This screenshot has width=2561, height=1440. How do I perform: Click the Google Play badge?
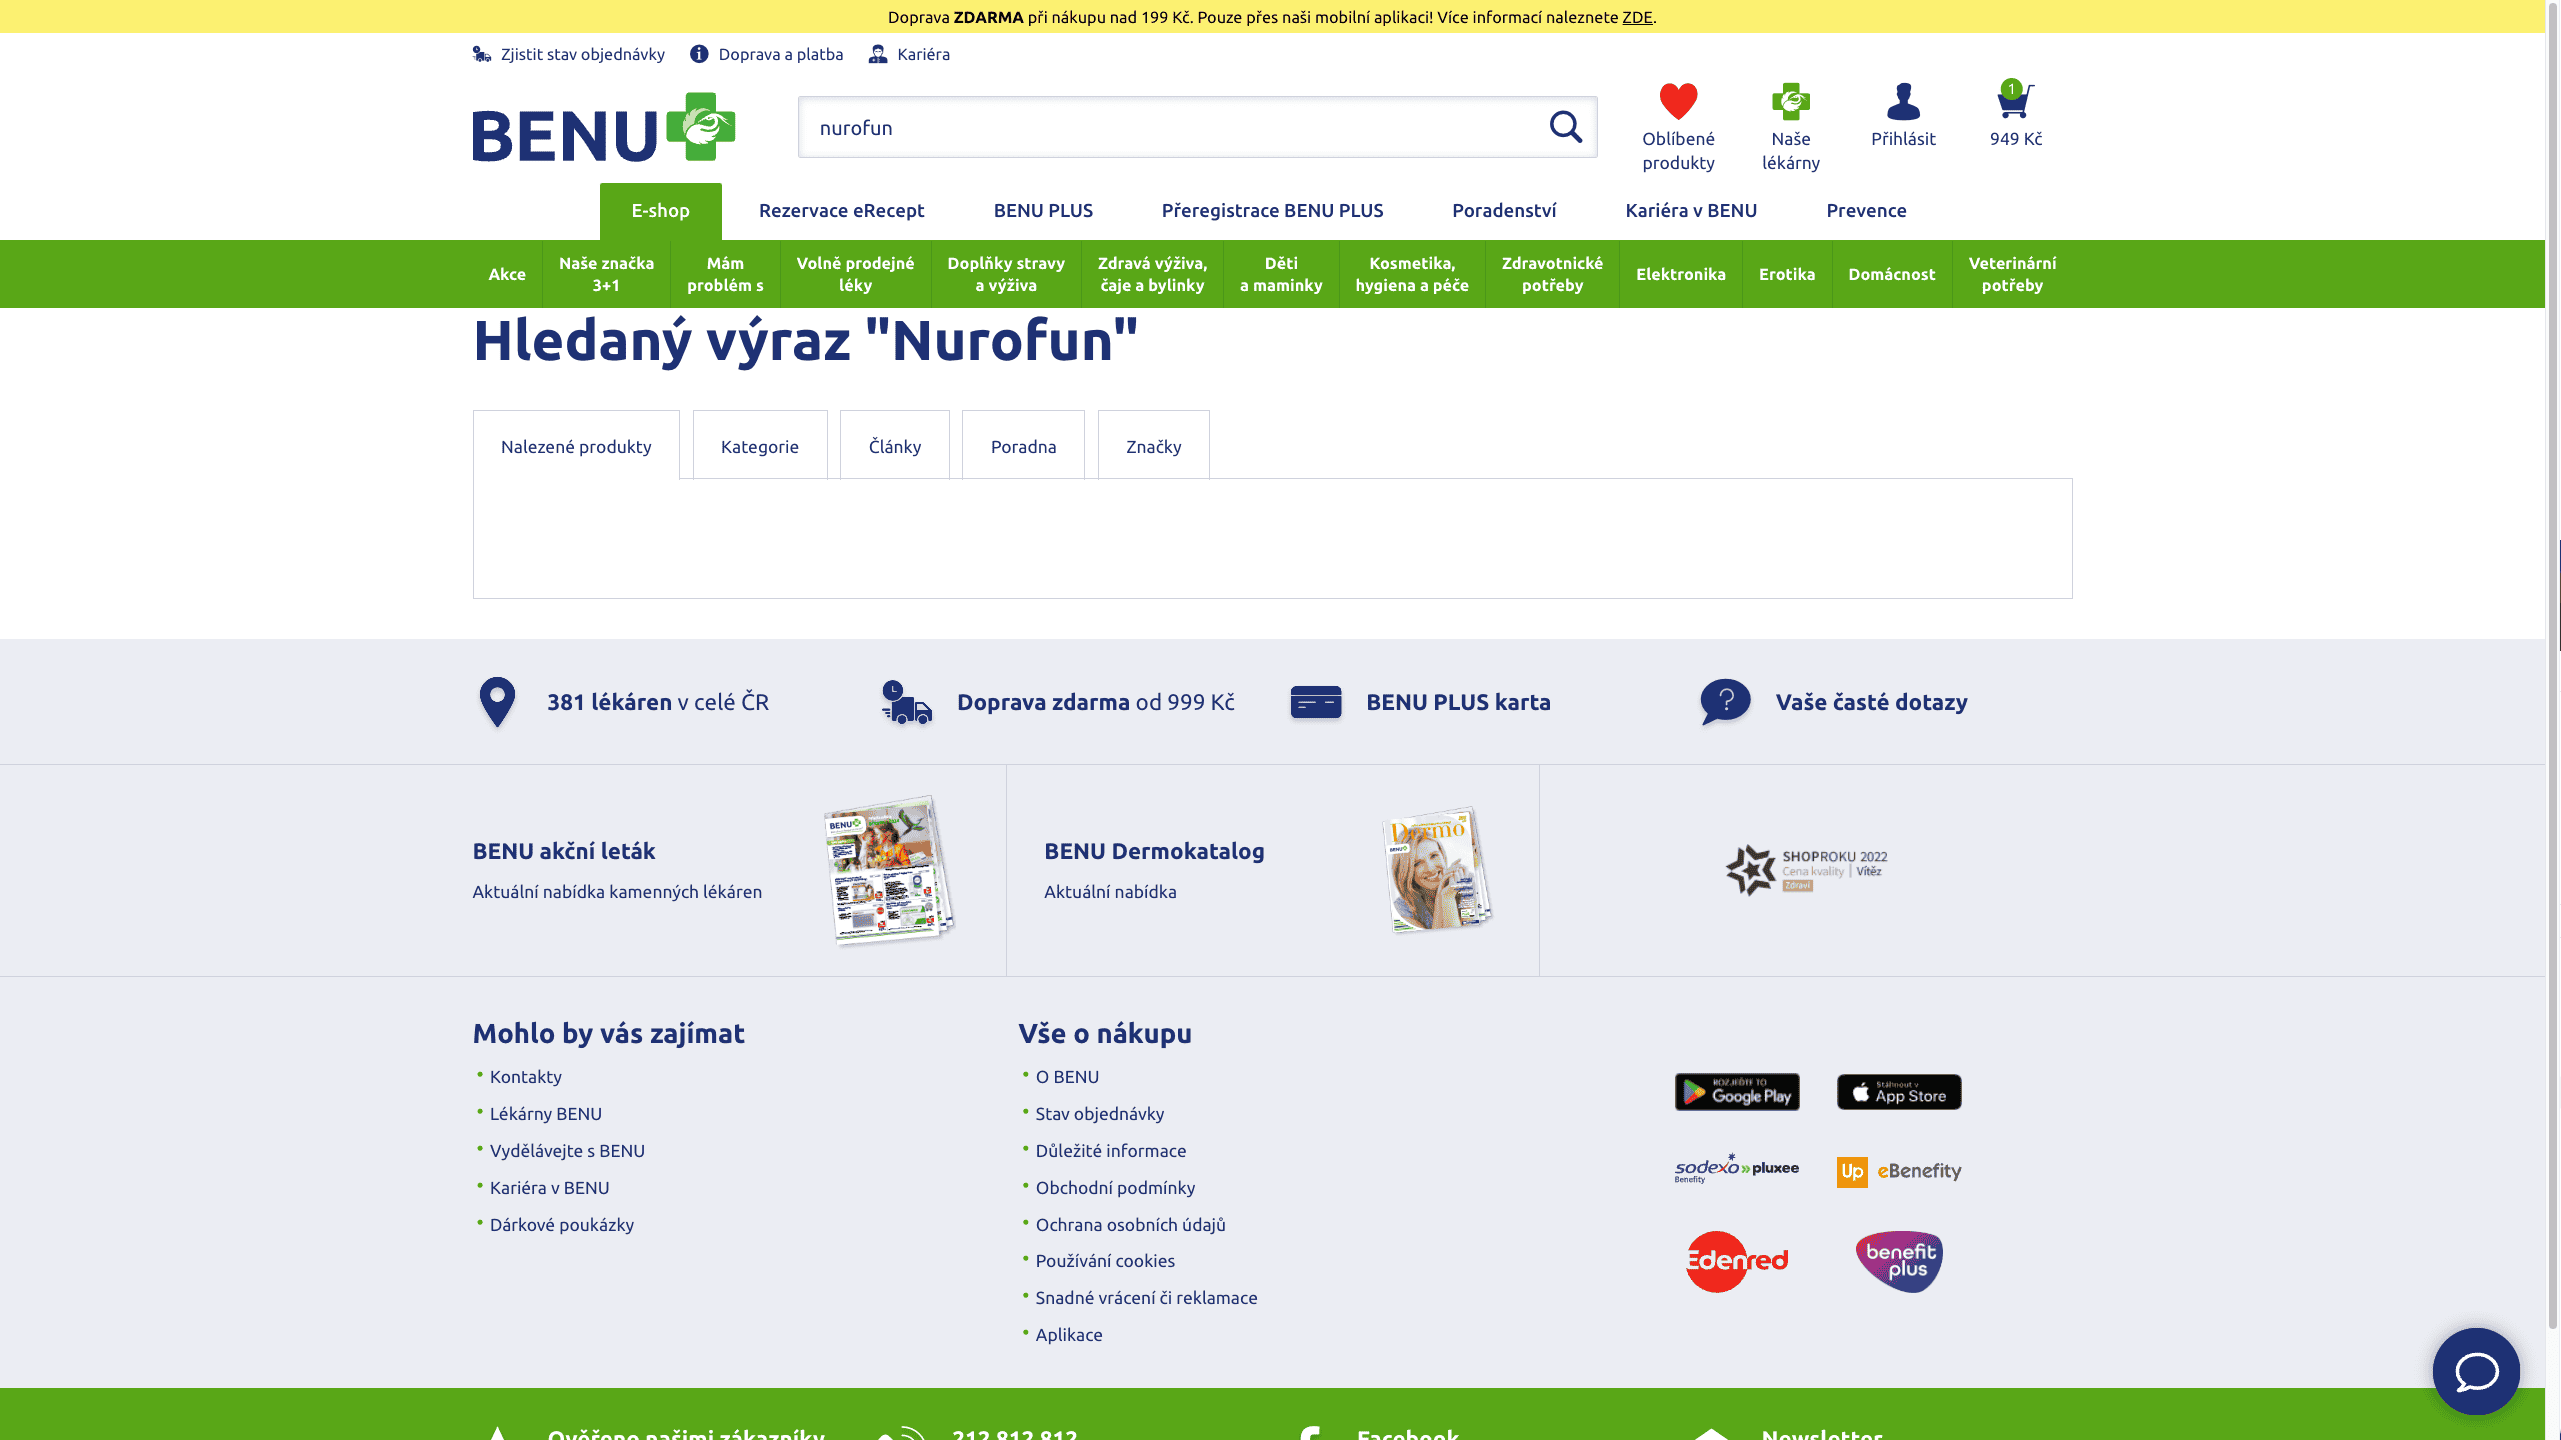pyautogui.click(x=1737, y=1092)
